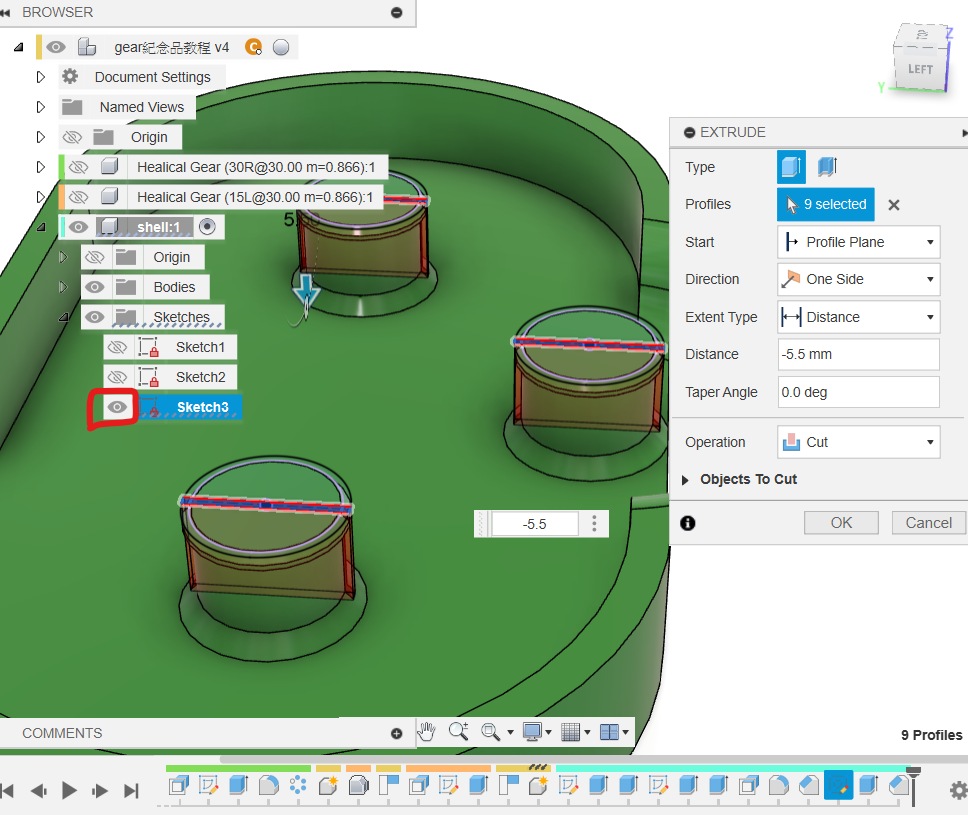Screen dimensions: 968x815
Task: Open the Extent Type dropdown
Action: click(858, 317)
